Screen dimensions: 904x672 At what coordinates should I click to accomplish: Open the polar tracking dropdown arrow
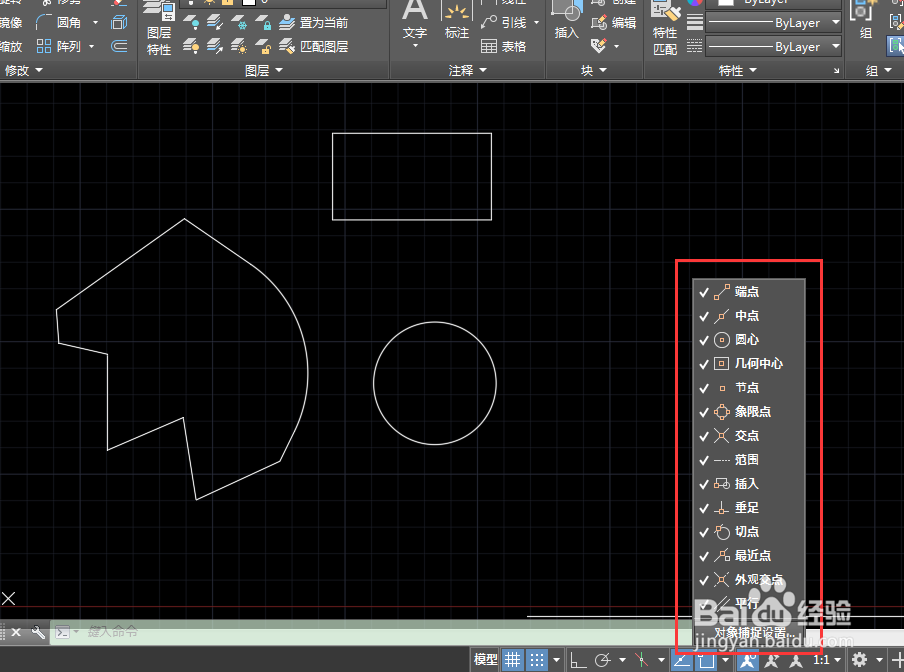click(x=622, y=659)
